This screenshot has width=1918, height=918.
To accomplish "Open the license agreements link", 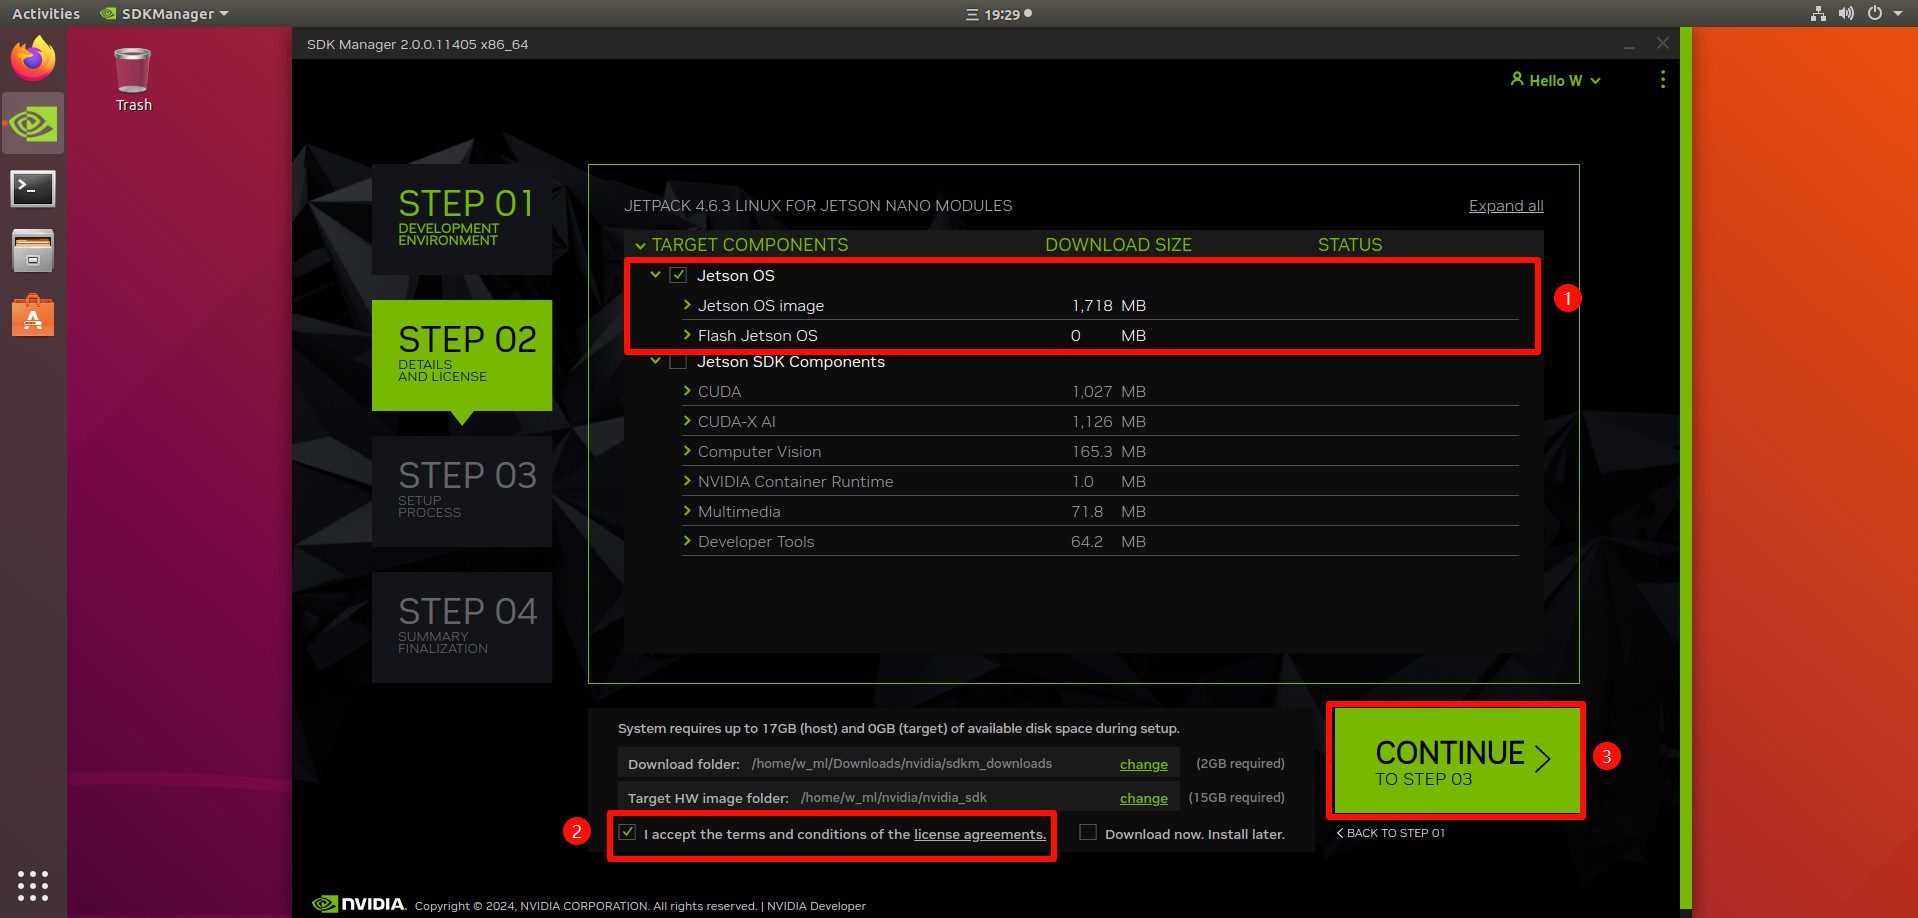I will coord(979,835).
